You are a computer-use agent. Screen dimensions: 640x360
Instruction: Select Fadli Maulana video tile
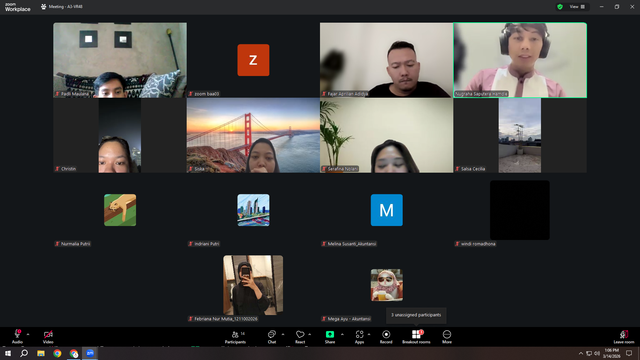(x=120, y=60)
